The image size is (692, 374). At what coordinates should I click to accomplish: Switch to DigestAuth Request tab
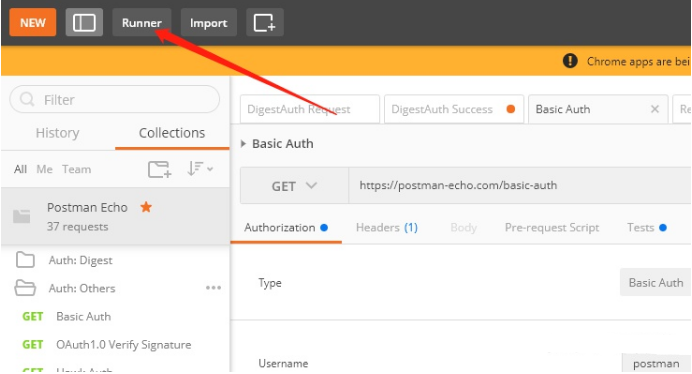pyautogui.click(x=310, y=109)
